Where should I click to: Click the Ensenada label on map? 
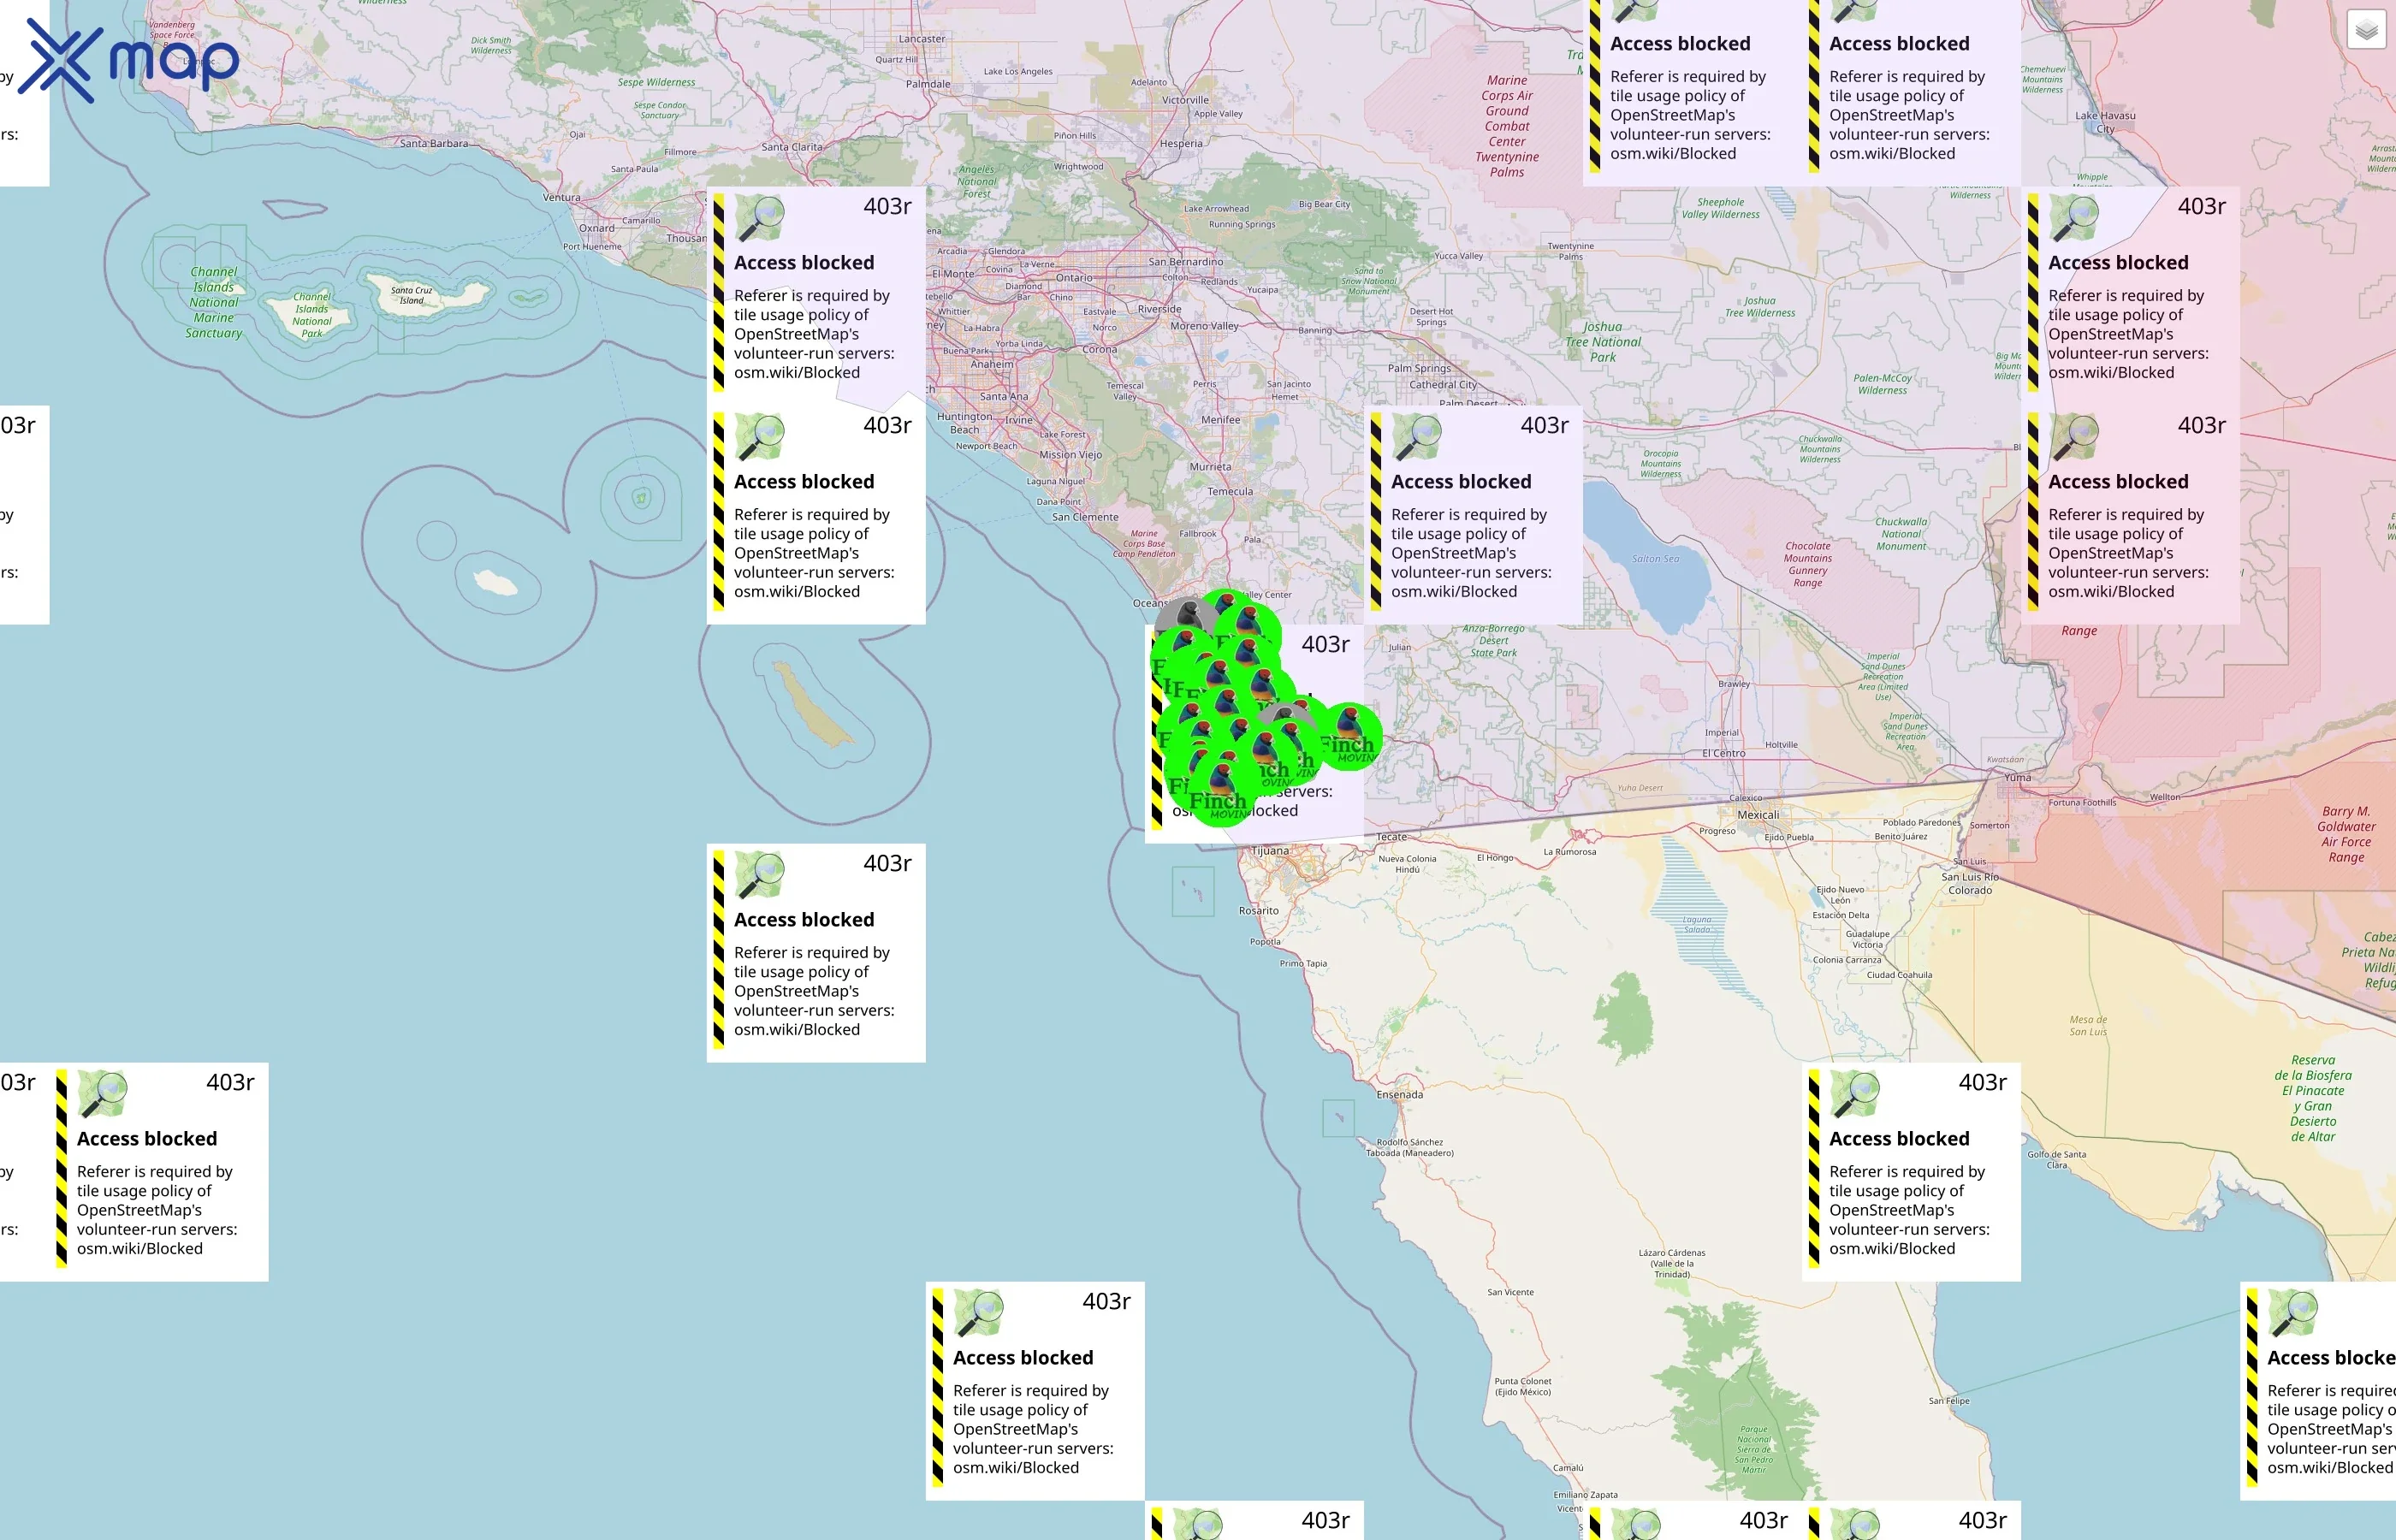(x=1399, y=1095)
